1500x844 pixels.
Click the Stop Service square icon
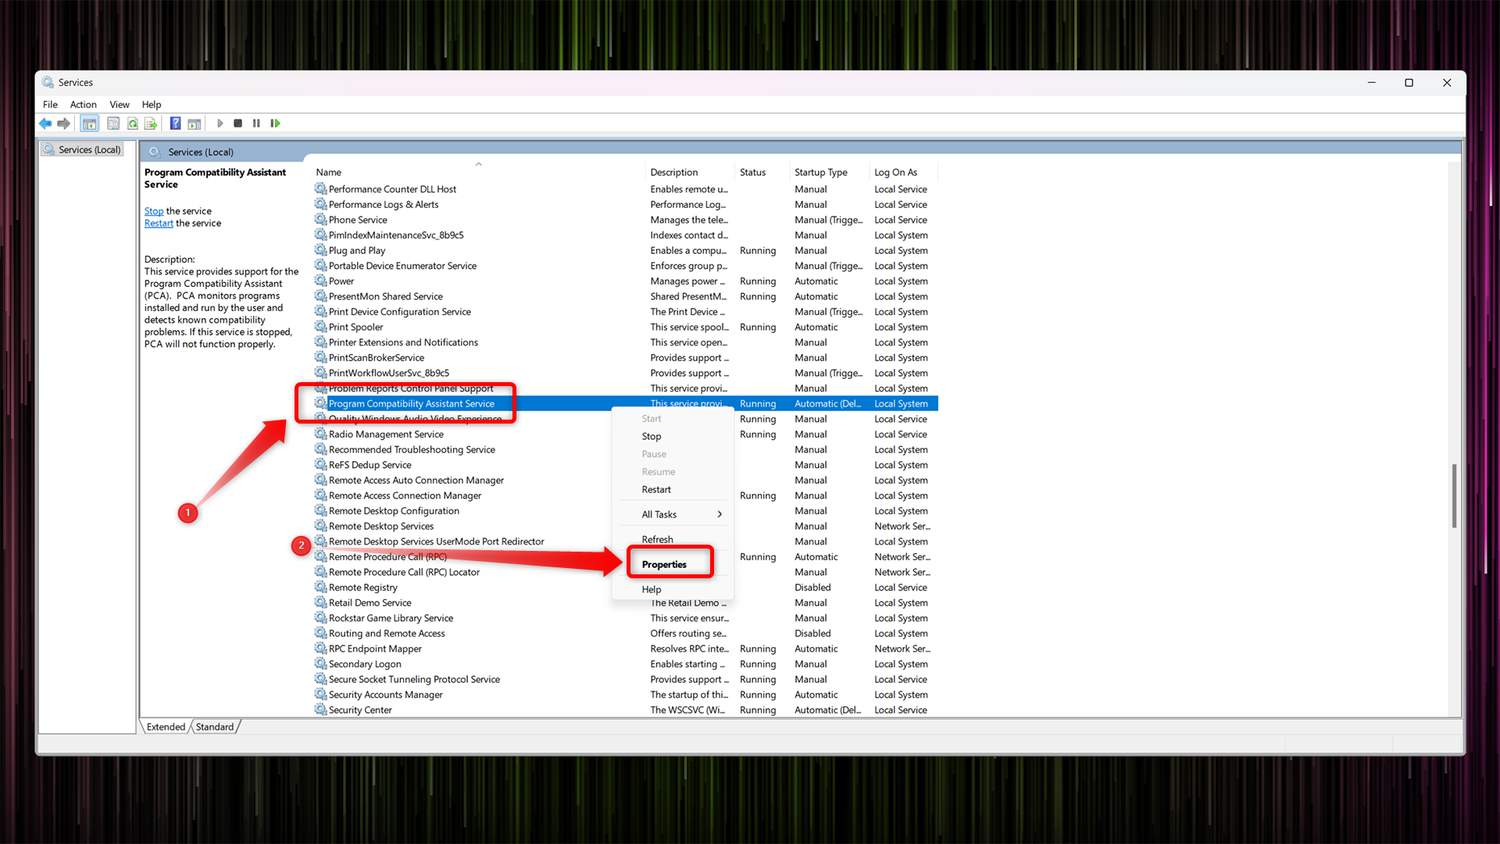point(238,123)
